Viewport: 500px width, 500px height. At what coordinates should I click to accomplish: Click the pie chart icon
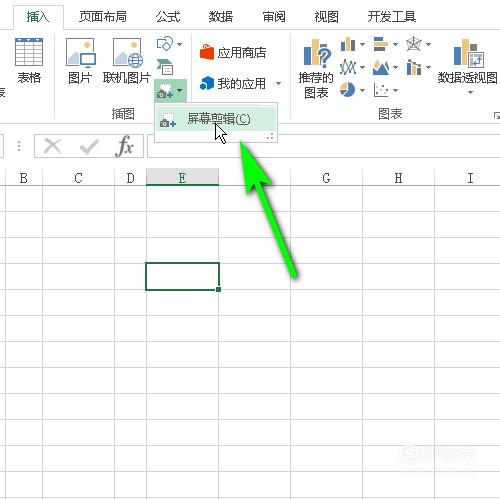[347, 90]
